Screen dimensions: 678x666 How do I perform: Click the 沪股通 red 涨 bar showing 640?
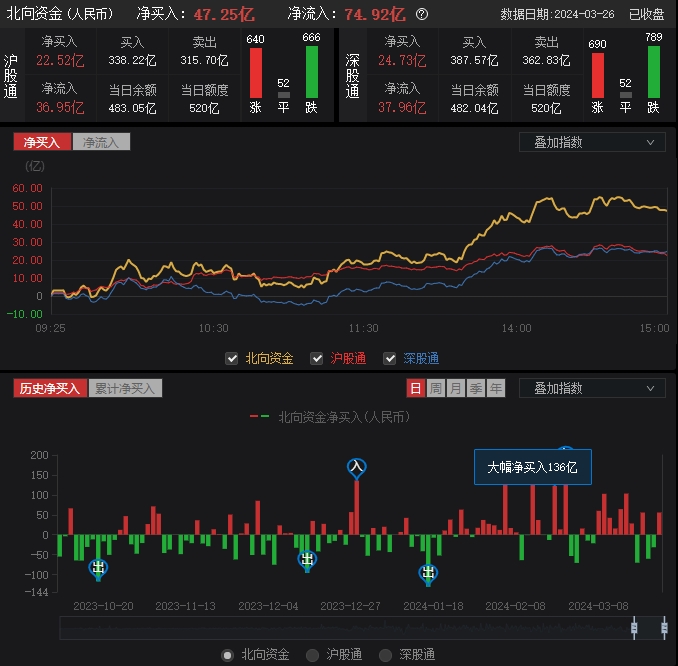click(256, 73)
